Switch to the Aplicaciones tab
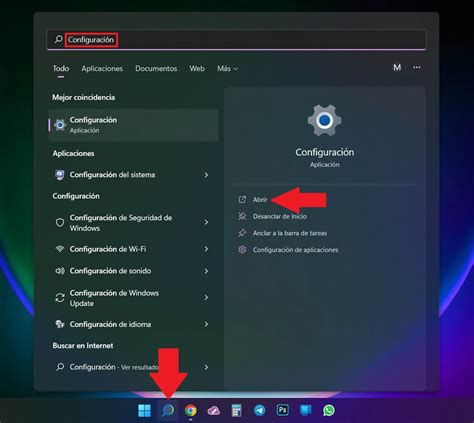Screen dimensions: 474x423 [102, 68]
